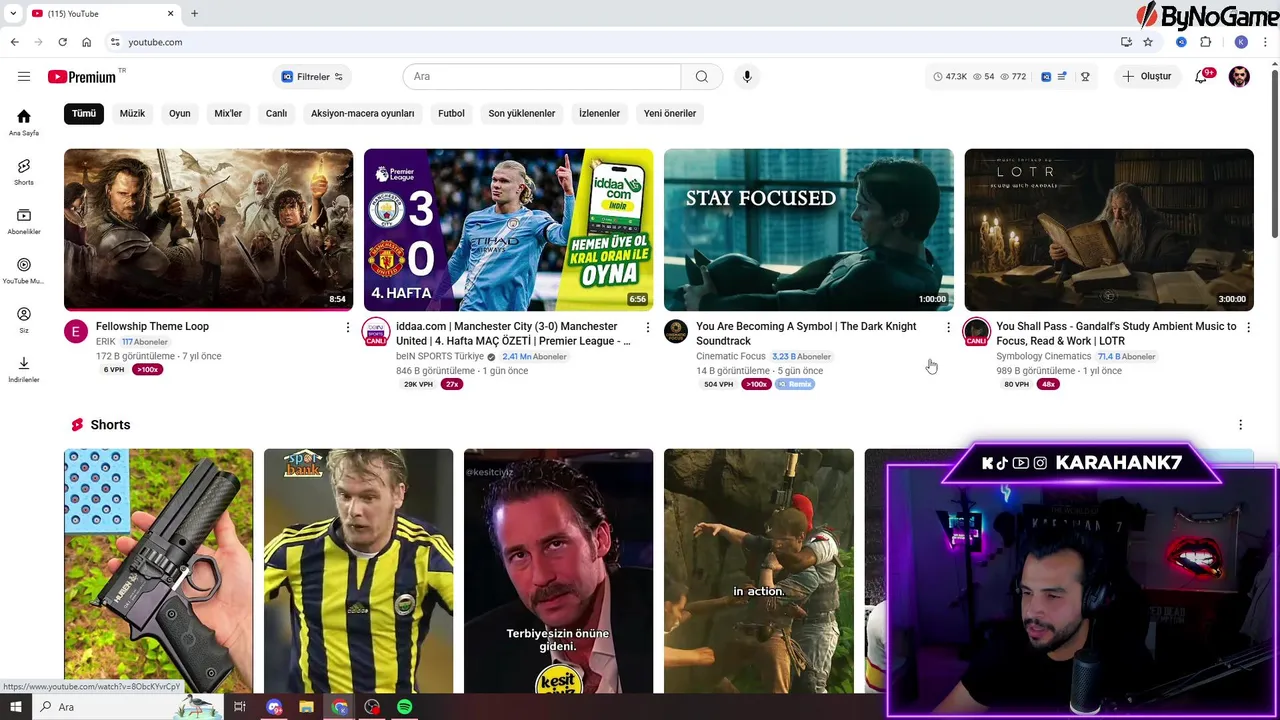
Task: Play the Fellowship Theme Loop thumbnail
Action: tap(208, 230)
